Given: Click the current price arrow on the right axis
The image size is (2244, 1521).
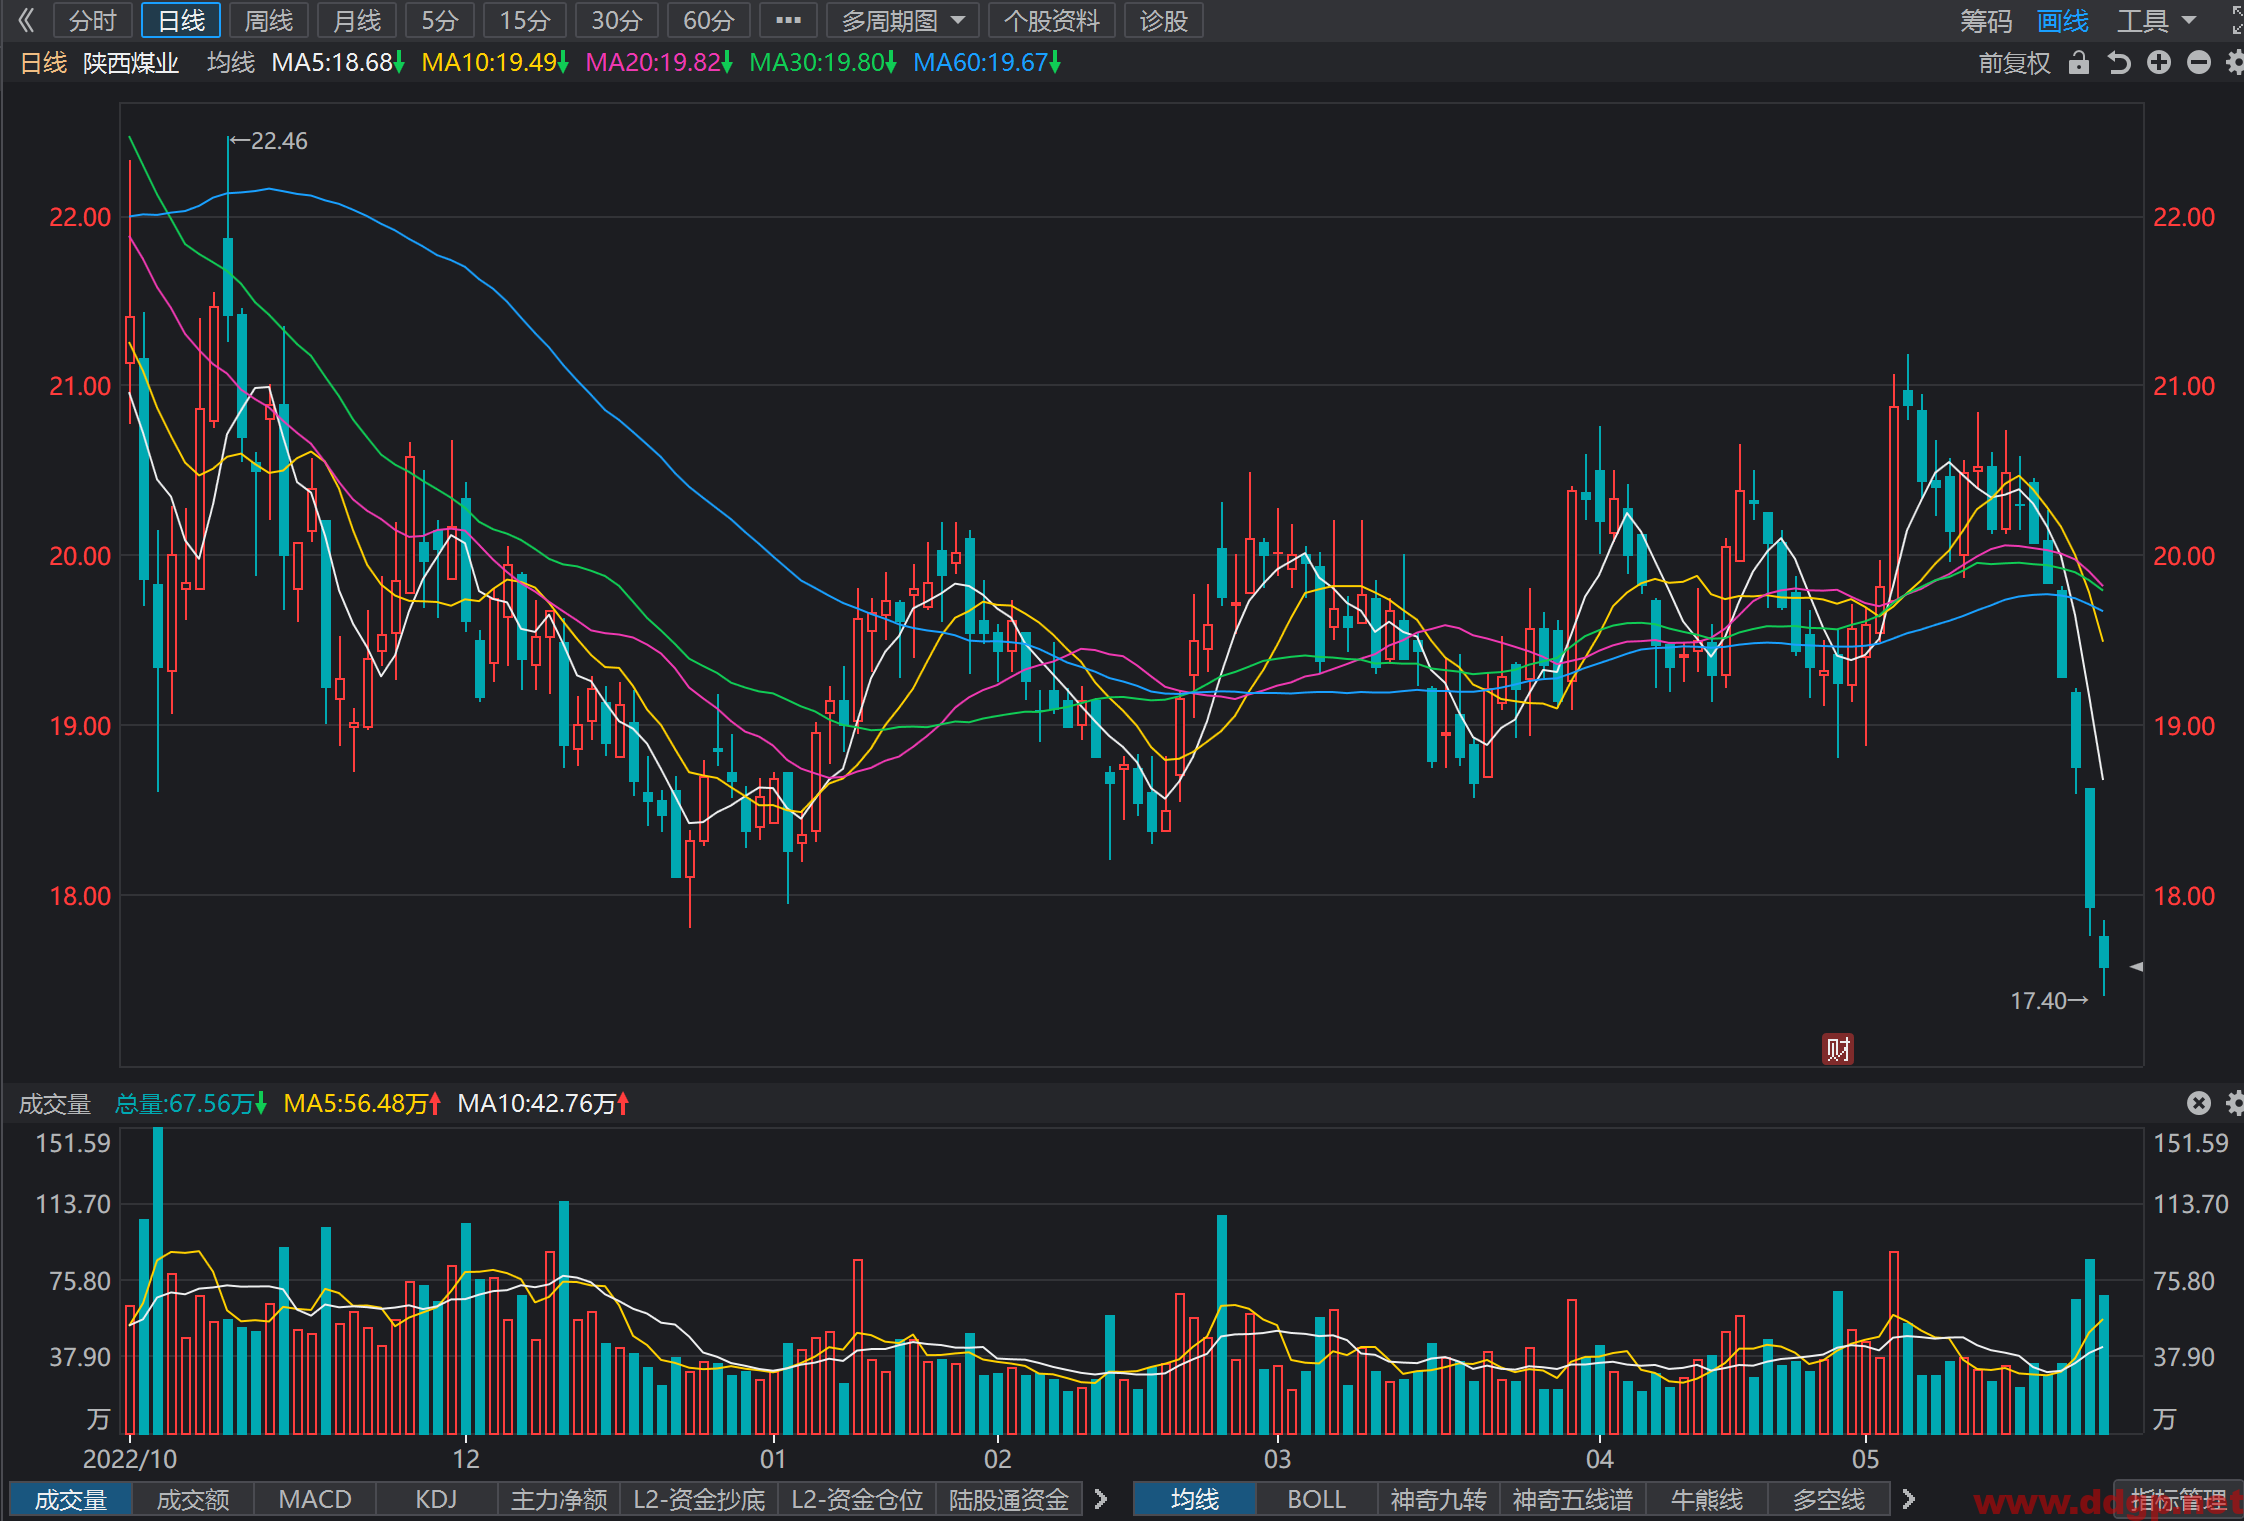Looking at the screenshot, I should click(x=2136, y=967).
